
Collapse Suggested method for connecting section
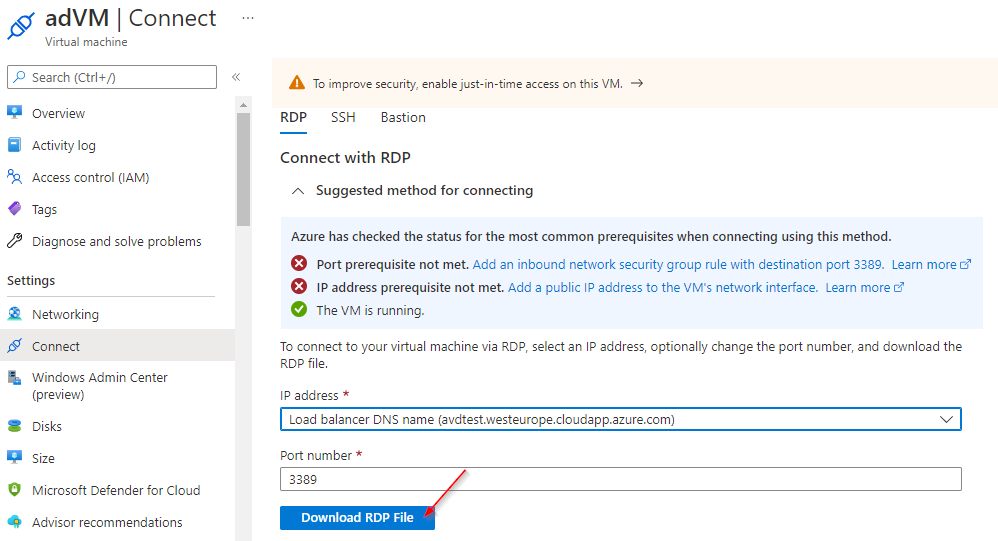click(298, 191)
